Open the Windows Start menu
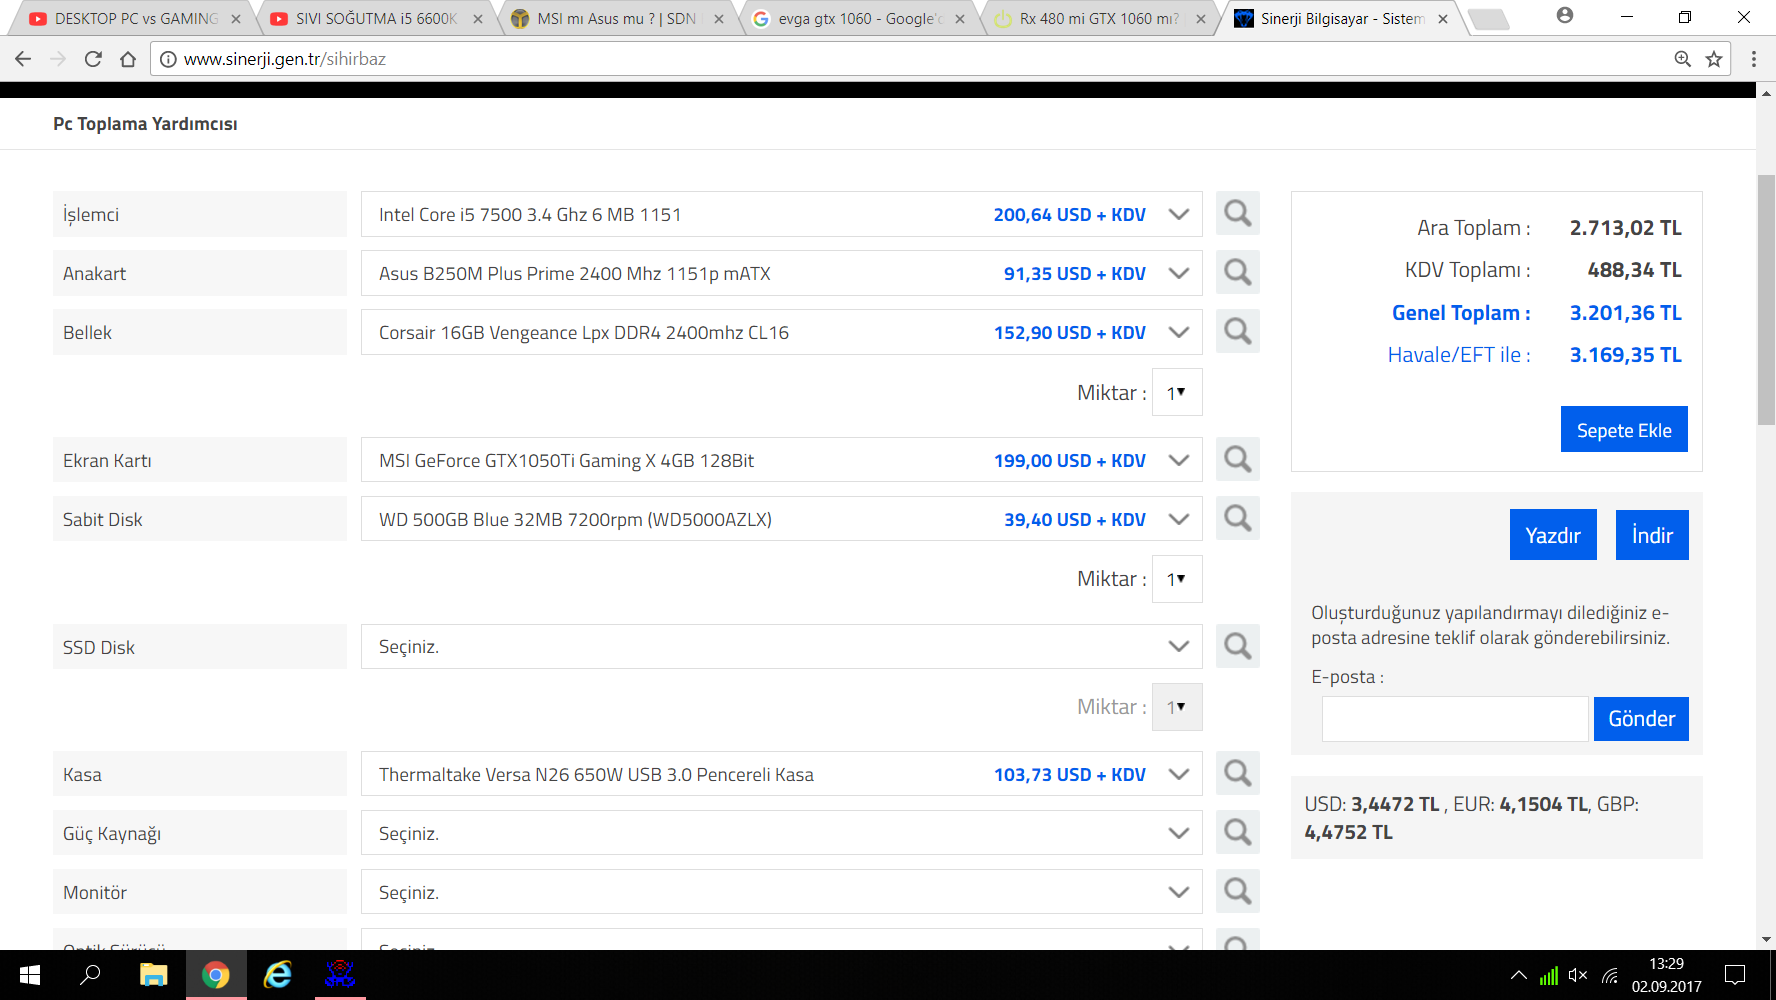Screen dimensions: 1776x1000 coord(30,975)
